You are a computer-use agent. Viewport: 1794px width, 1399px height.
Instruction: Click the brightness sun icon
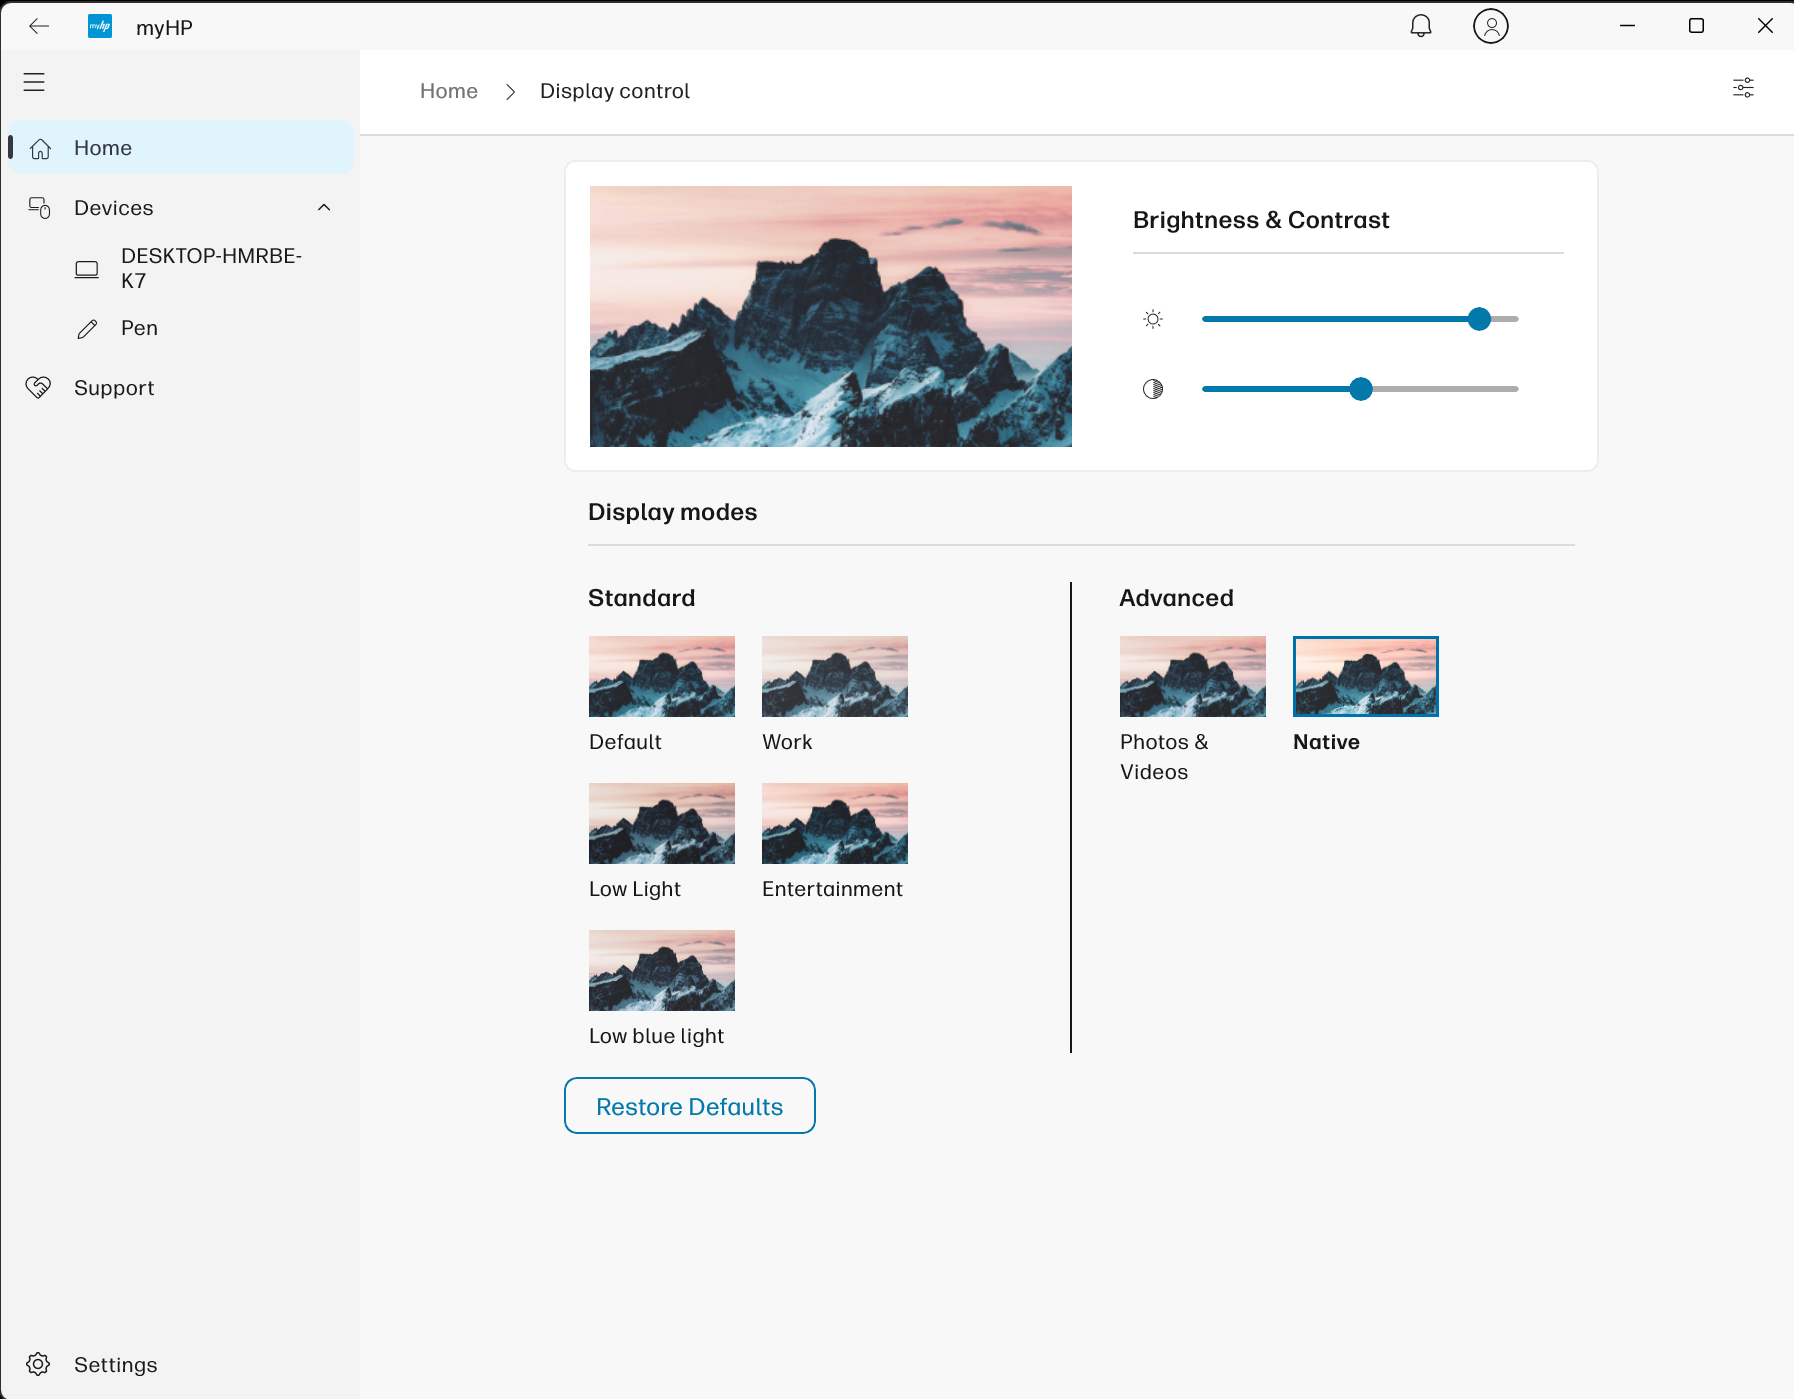tap(1153, 319)
